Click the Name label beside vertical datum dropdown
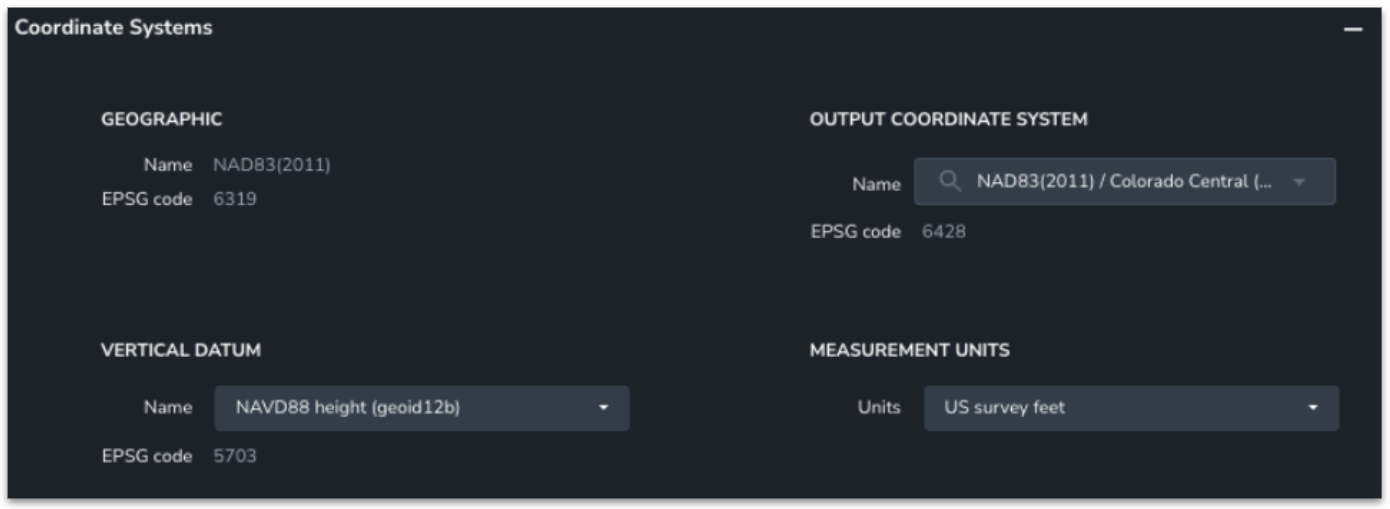This screenshot has width=1390, height=509. (x=167, y=408)
